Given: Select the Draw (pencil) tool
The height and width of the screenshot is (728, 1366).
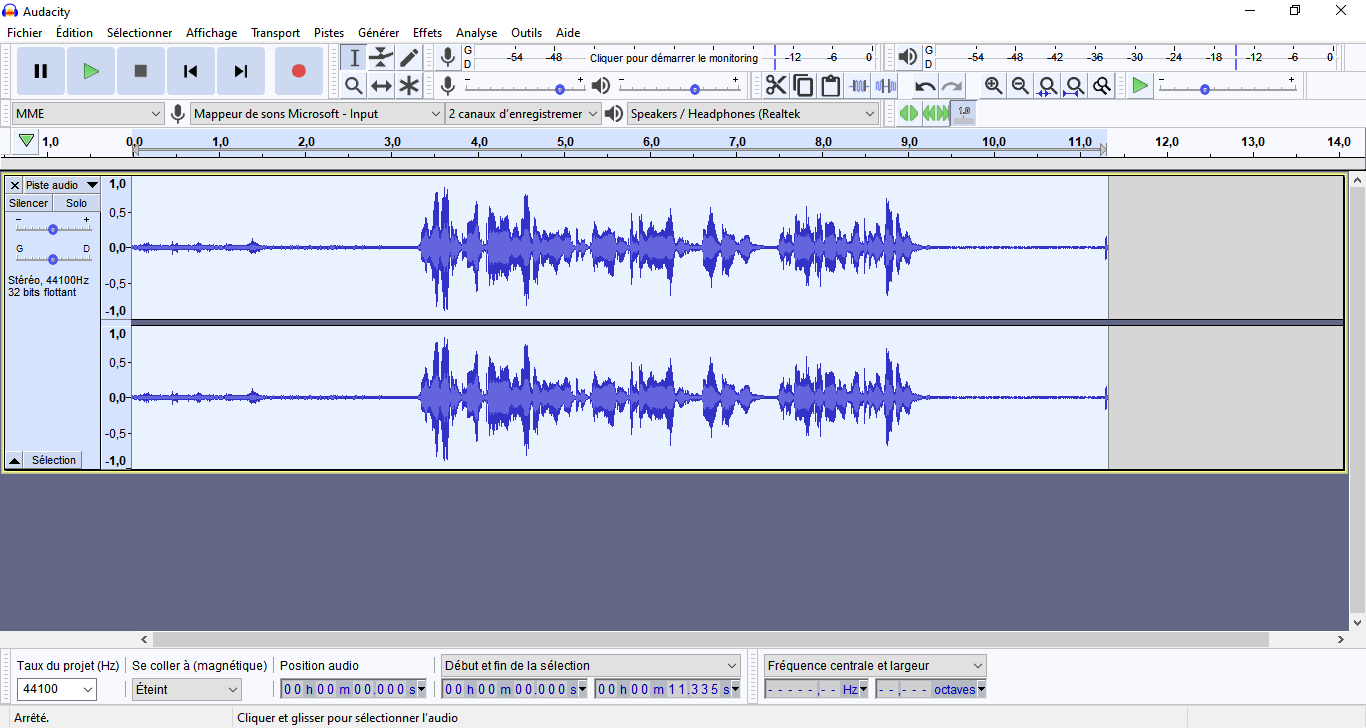Looking at the screenshot, I should 409,58.
